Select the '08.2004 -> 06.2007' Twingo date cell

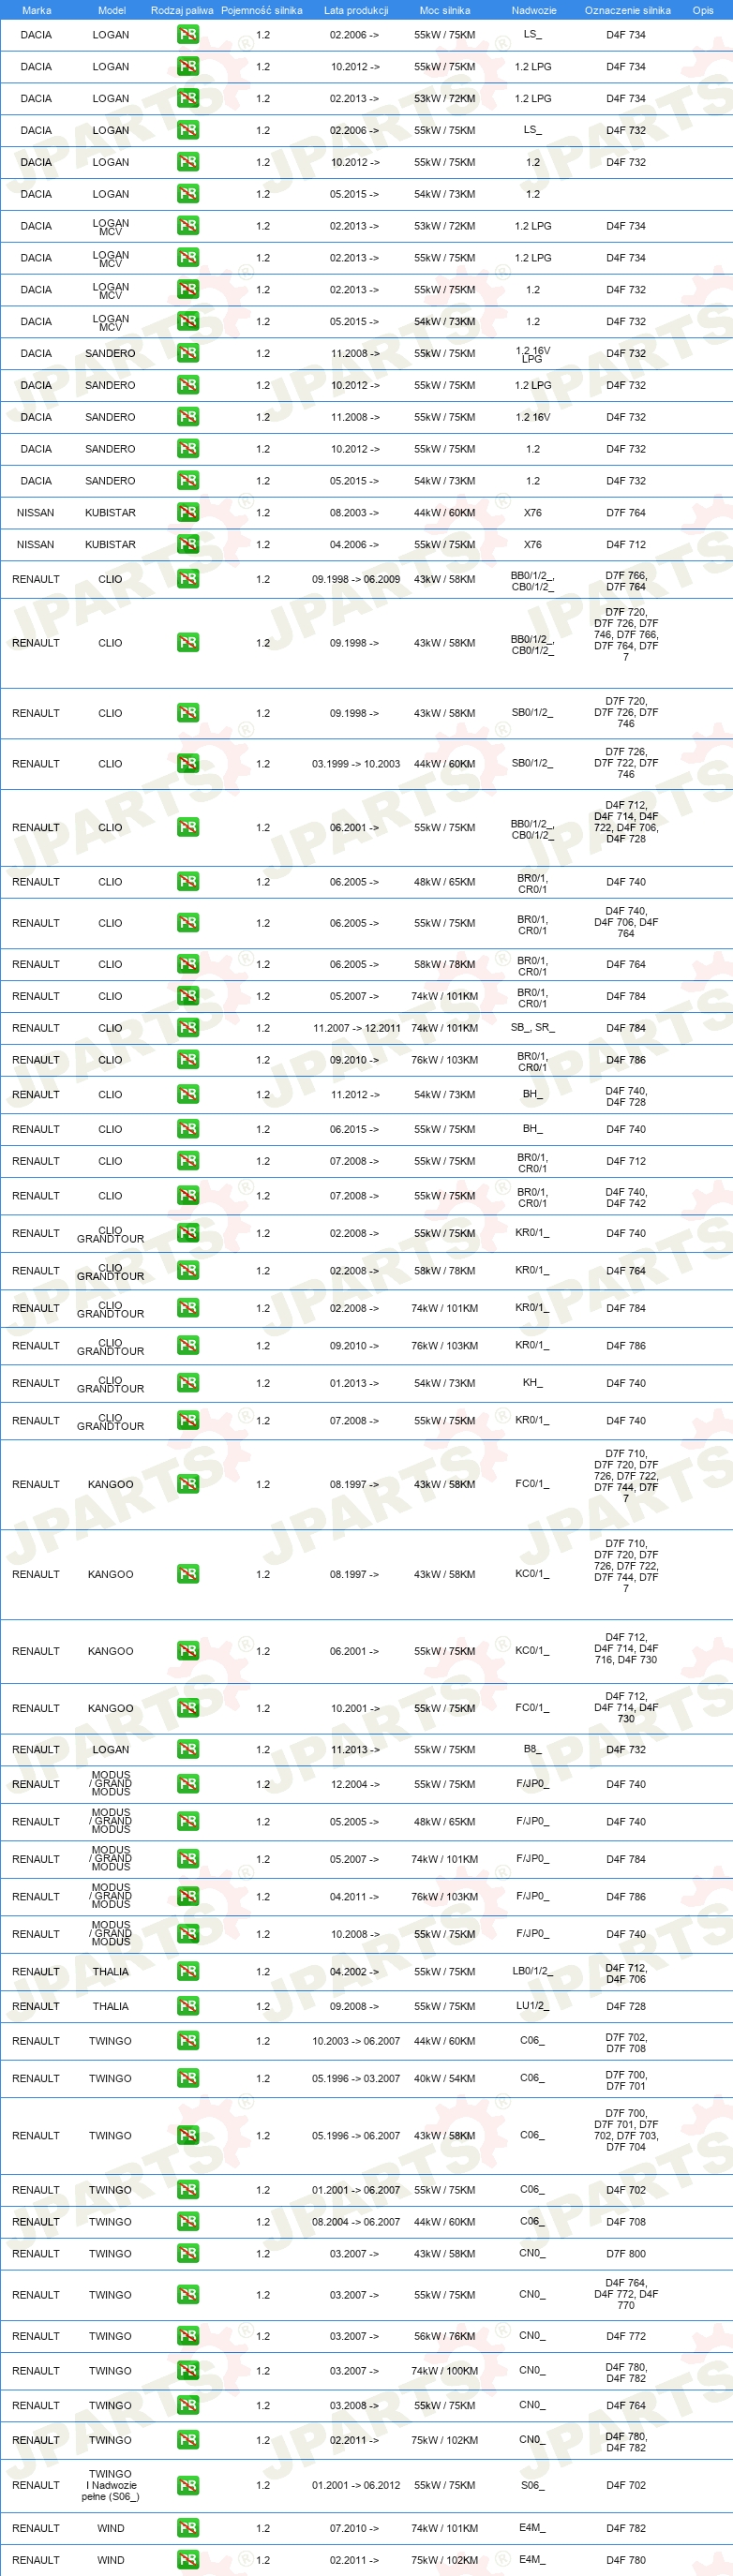click(x=356, y=2222)
